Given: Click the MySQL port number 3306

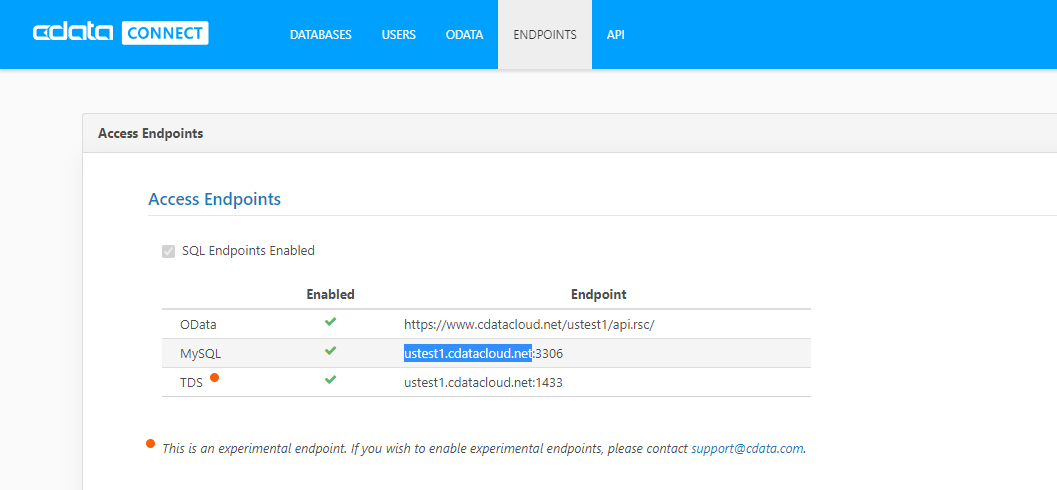Looking at the screenshot, I should tap(549, 353).
